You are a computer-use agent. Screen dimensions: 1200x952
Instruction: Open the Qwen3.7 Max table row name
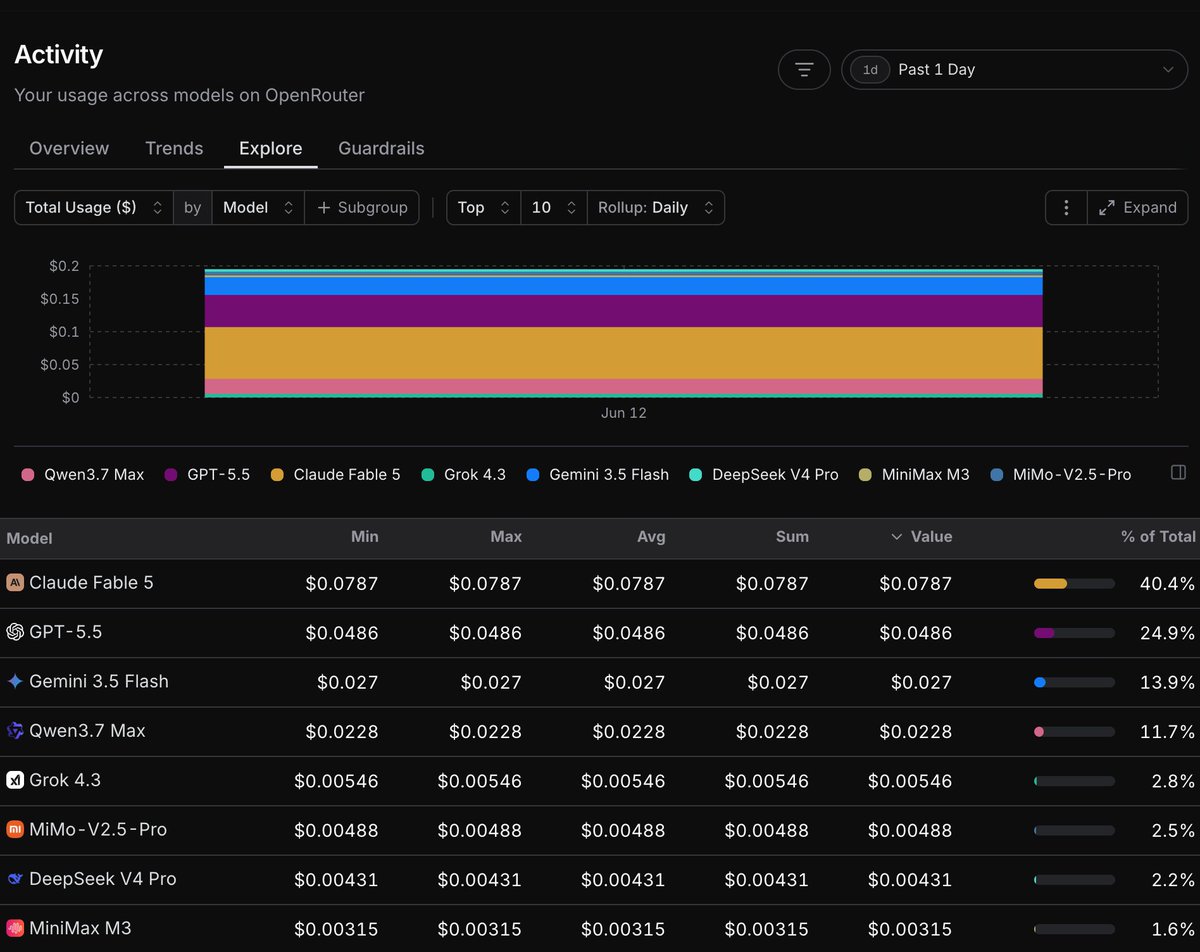88,731
